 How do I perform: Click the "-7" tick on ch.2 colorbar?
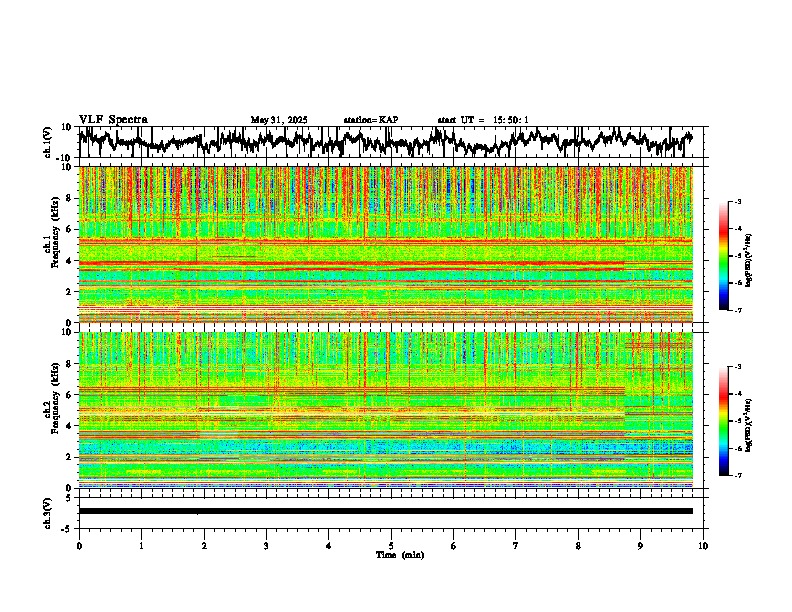[x=737, y=475]
